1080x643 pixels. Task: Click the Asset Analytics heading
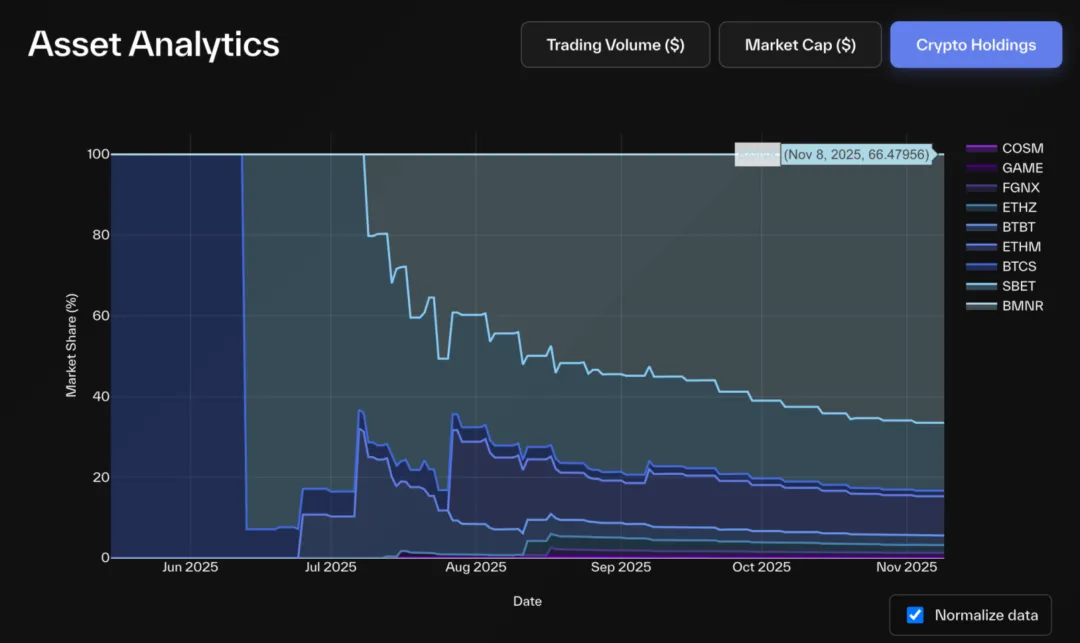point(154,45)
